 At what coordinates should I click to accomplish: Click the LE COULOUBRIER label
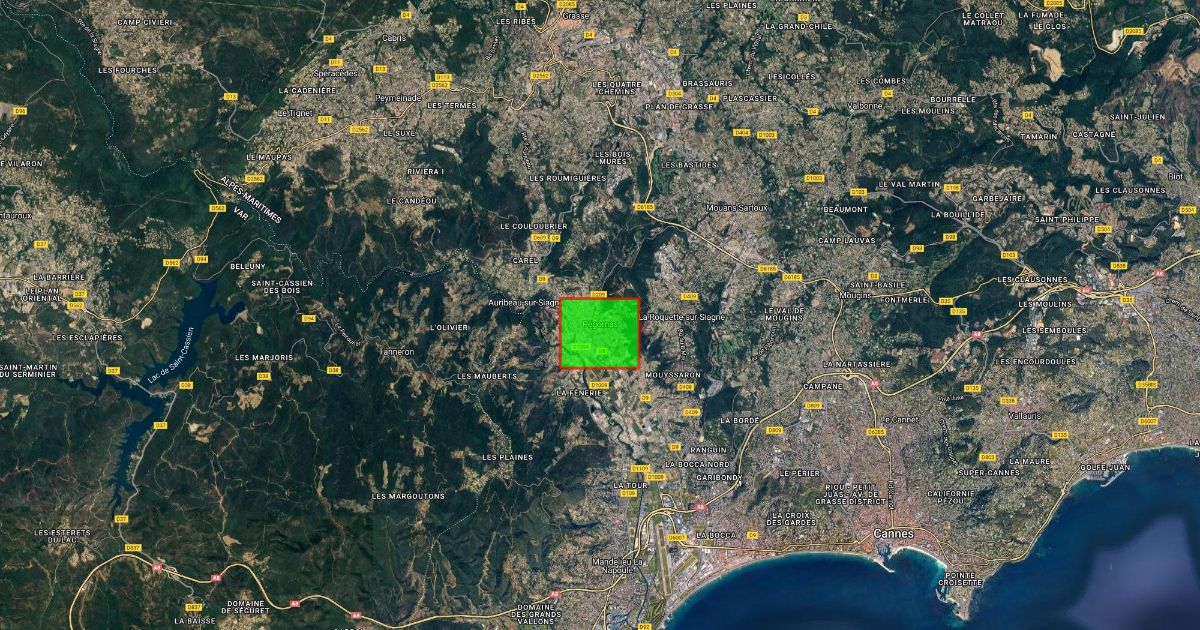coord(534,226)
